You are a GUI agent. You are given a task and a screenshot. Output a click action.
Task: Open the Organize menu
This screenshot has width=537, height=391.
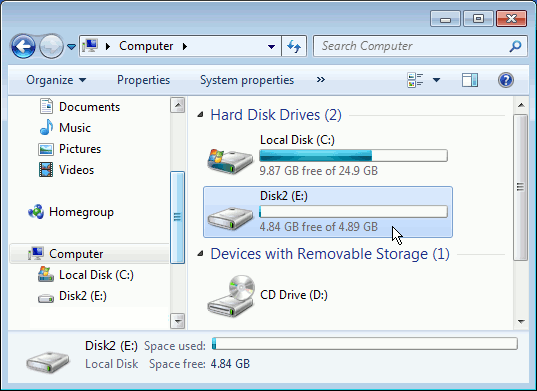click(56, 80)
